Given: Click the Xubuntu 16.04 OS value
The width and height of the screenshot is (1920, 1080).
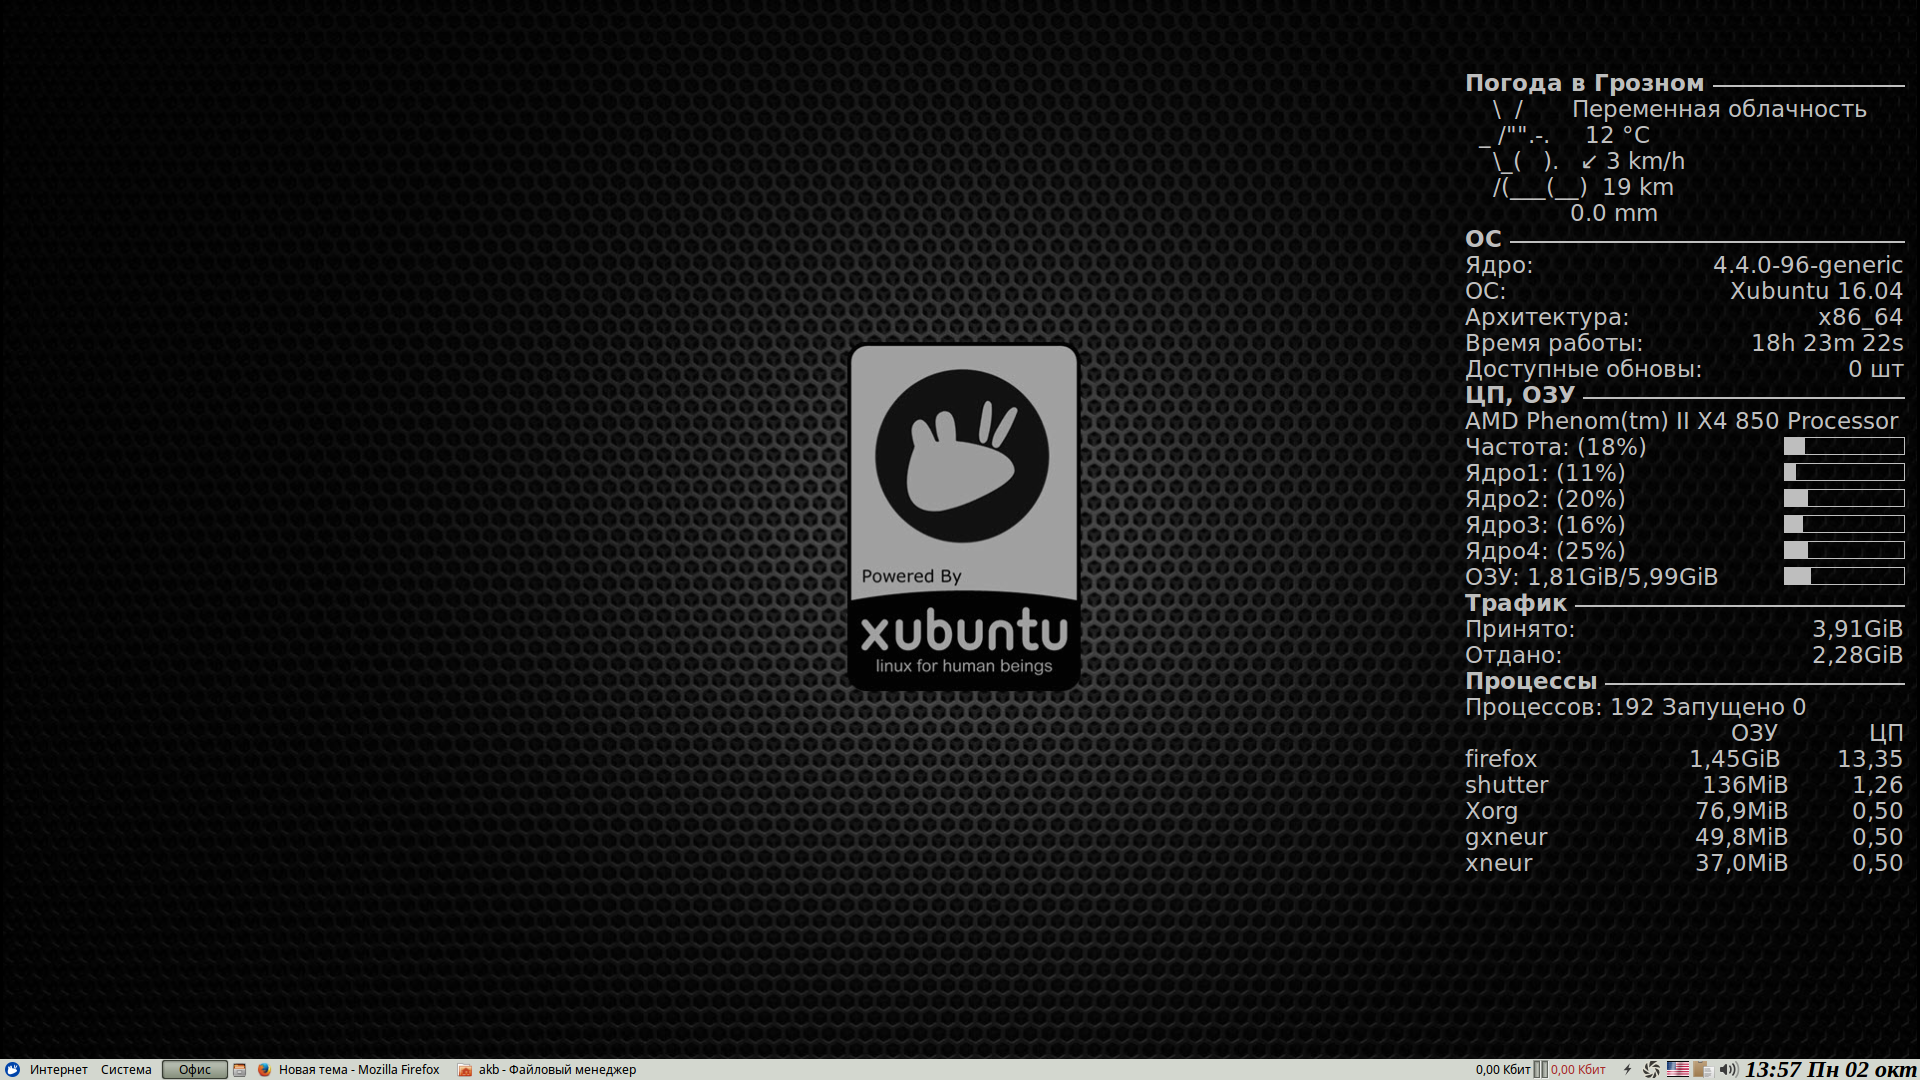Looking at the screenshot, I should point(1817,291).
